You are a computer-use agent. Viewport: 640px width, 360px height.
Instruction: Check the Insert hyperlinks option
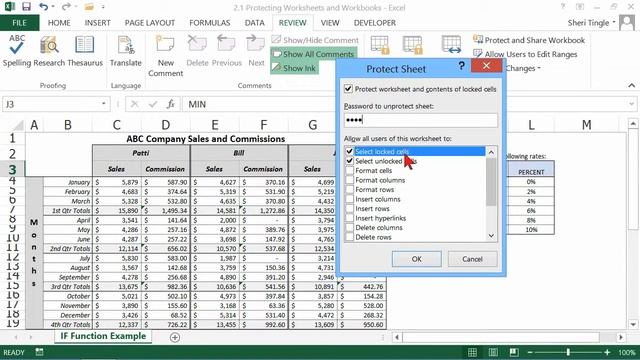(x=349, y=218)
